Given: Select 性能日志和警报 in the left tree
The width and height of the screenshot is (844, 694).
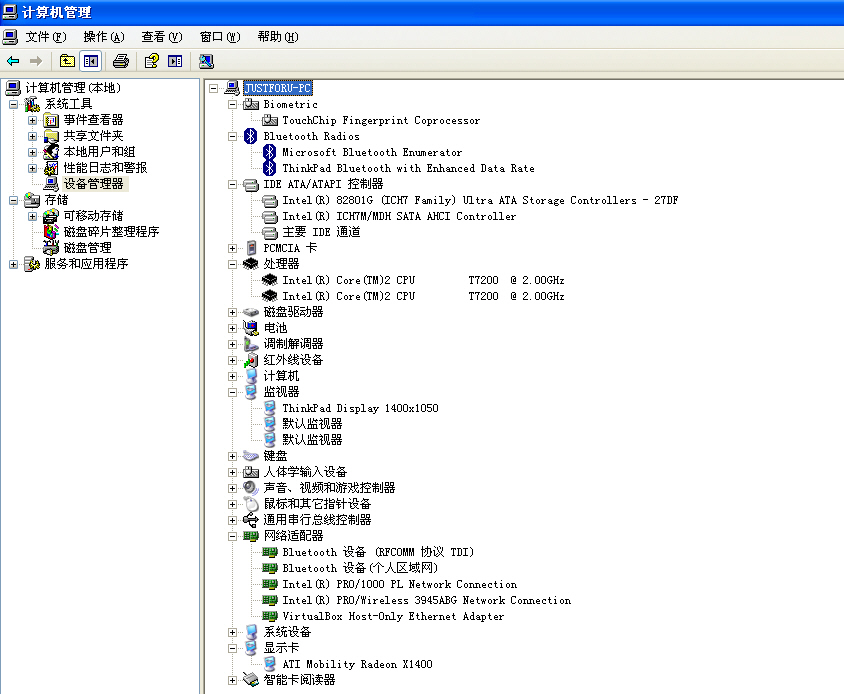Looking at the screenshot, I should tap(105, 167).
